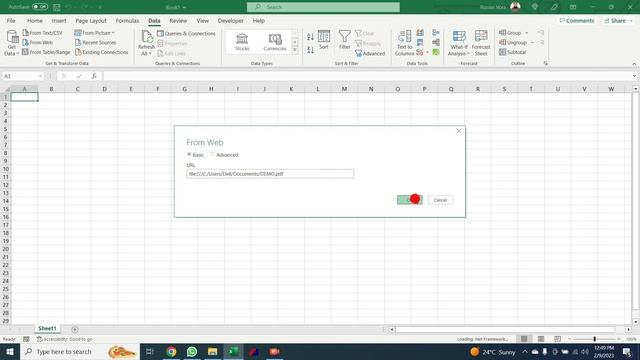
Task: Toggle the AutoSave switch
Action: [x=40, y=7]
